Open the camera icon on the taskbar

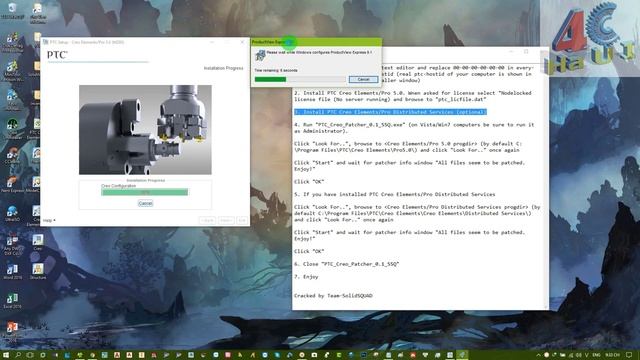point(314,355)
